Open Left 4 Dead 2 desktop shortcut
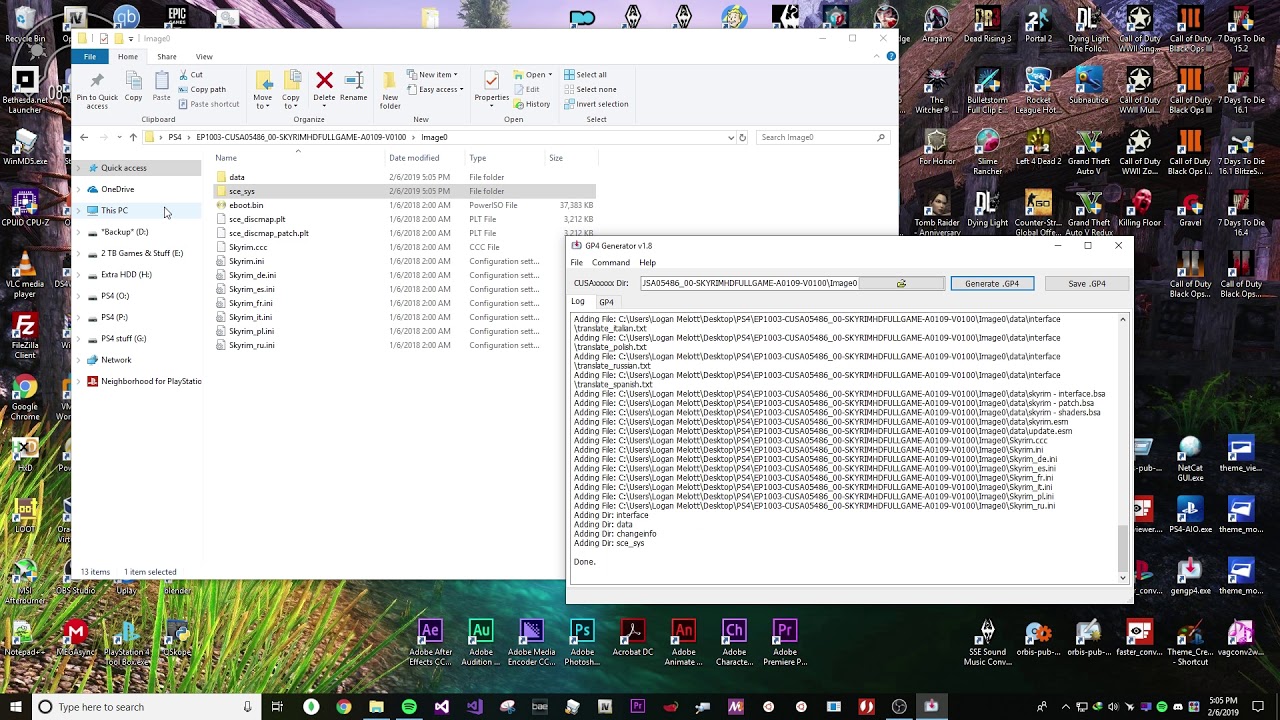 1038,147
